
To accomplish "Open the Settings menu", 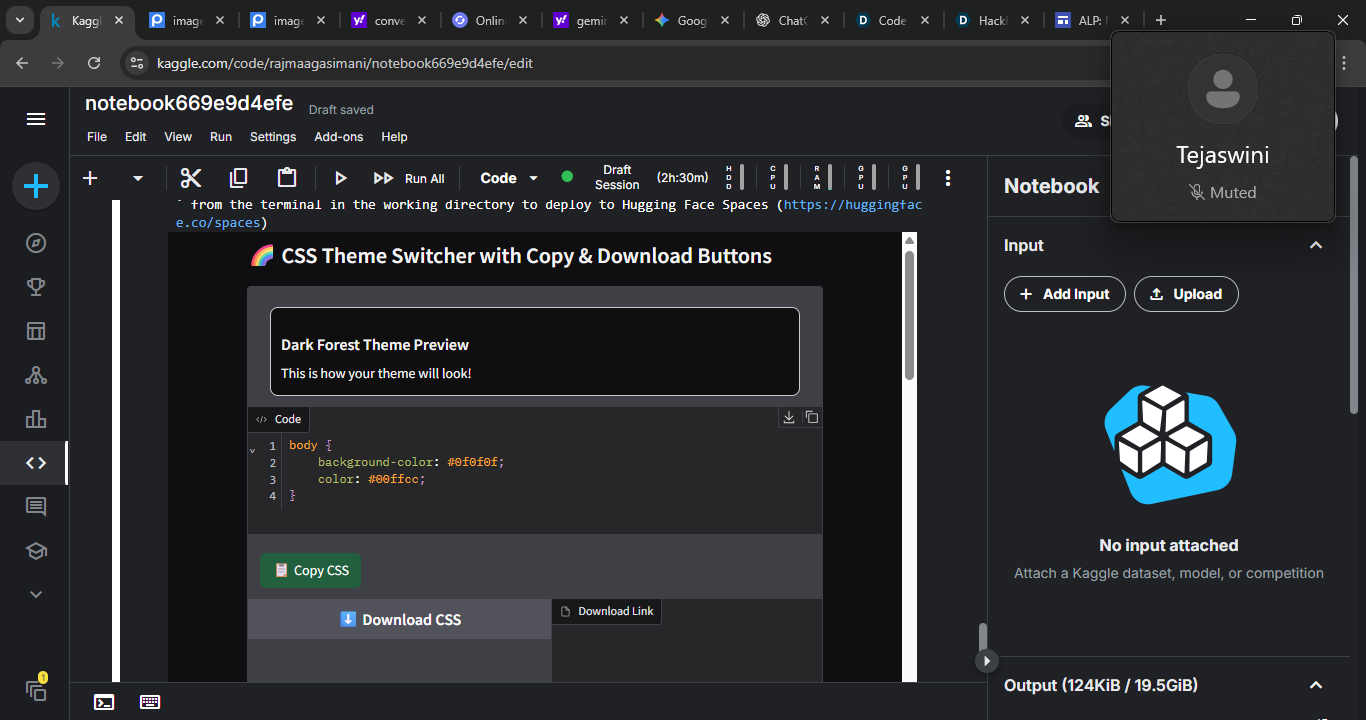I will tap(273, 137).
